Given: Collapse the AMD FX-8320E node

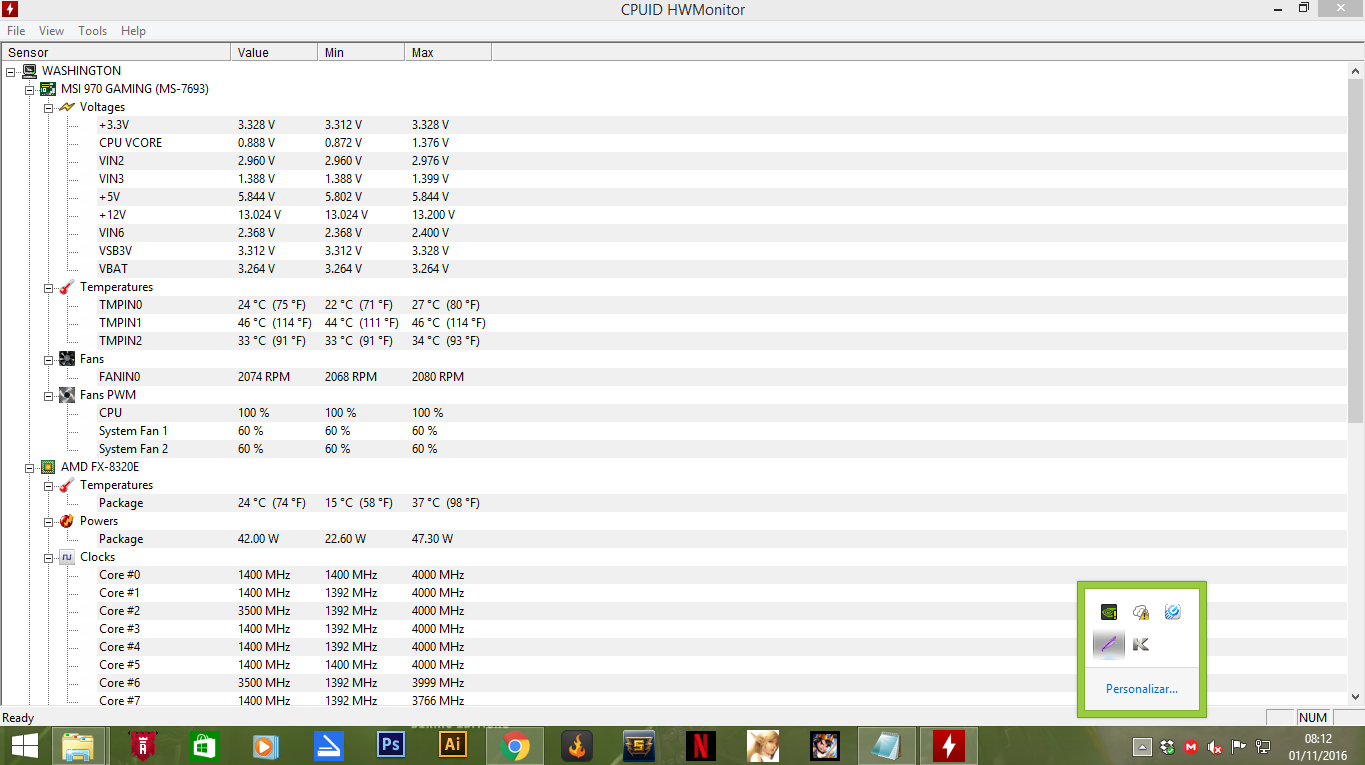Looking at the screenshot, I should click(x=30, y=467).
